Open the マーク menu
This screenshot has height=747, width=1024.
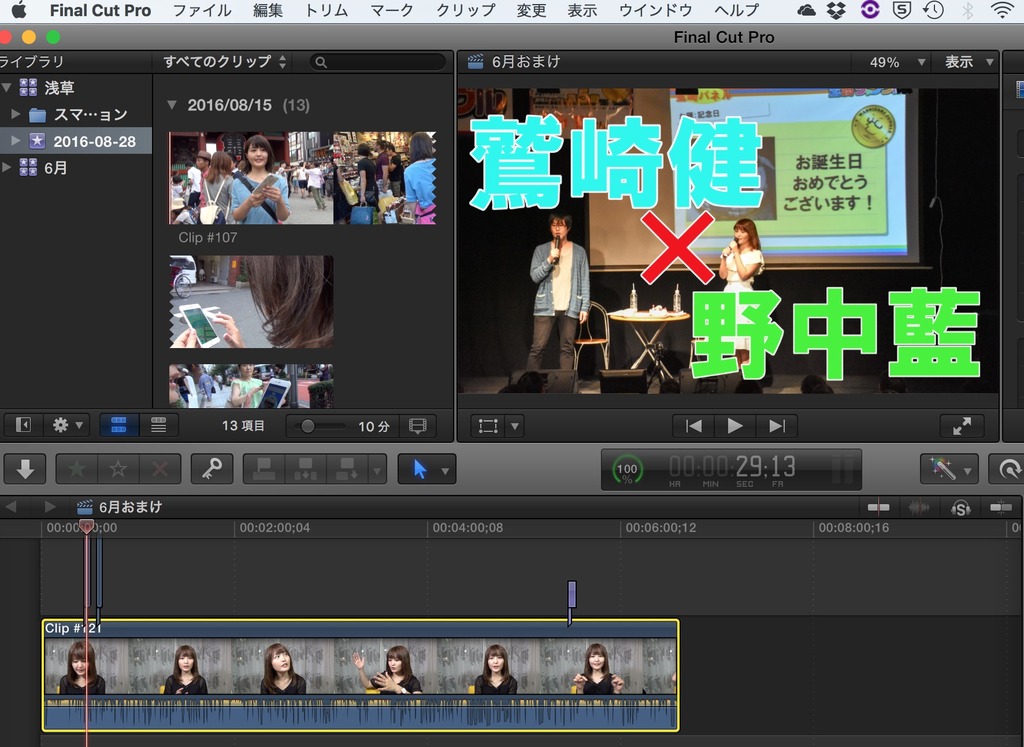coord(392,10)
